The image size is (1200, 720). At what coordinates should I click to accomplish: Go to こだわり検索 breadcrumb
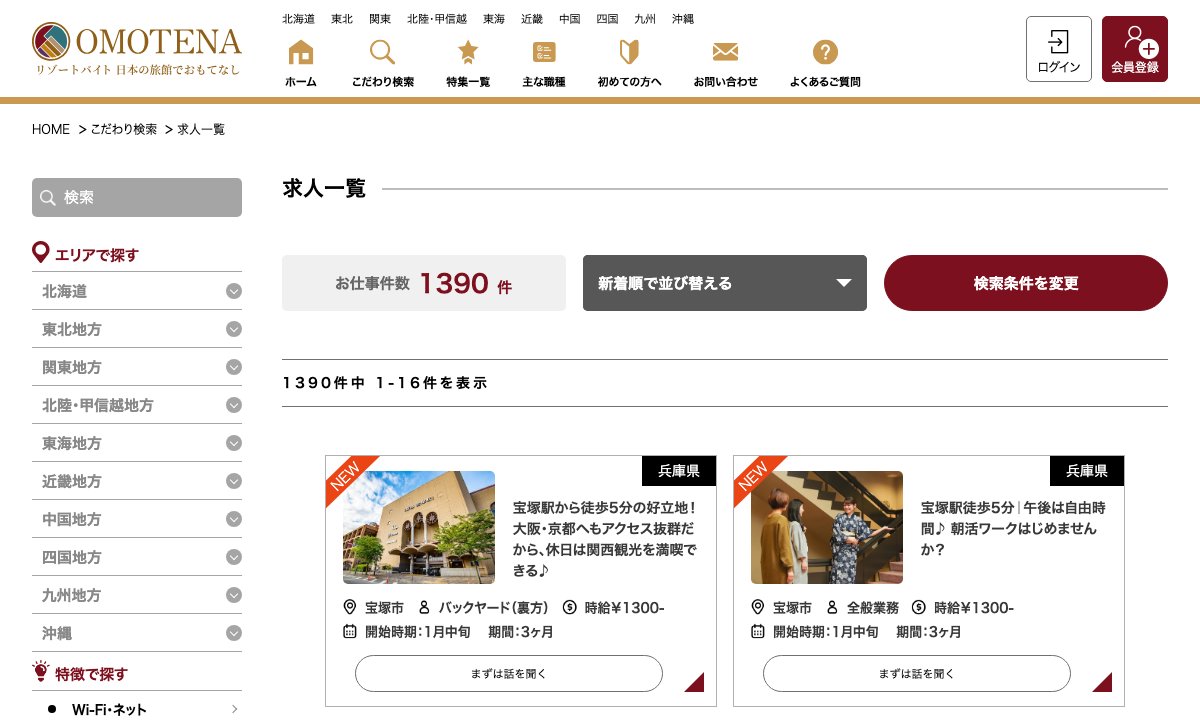point(124,130)
